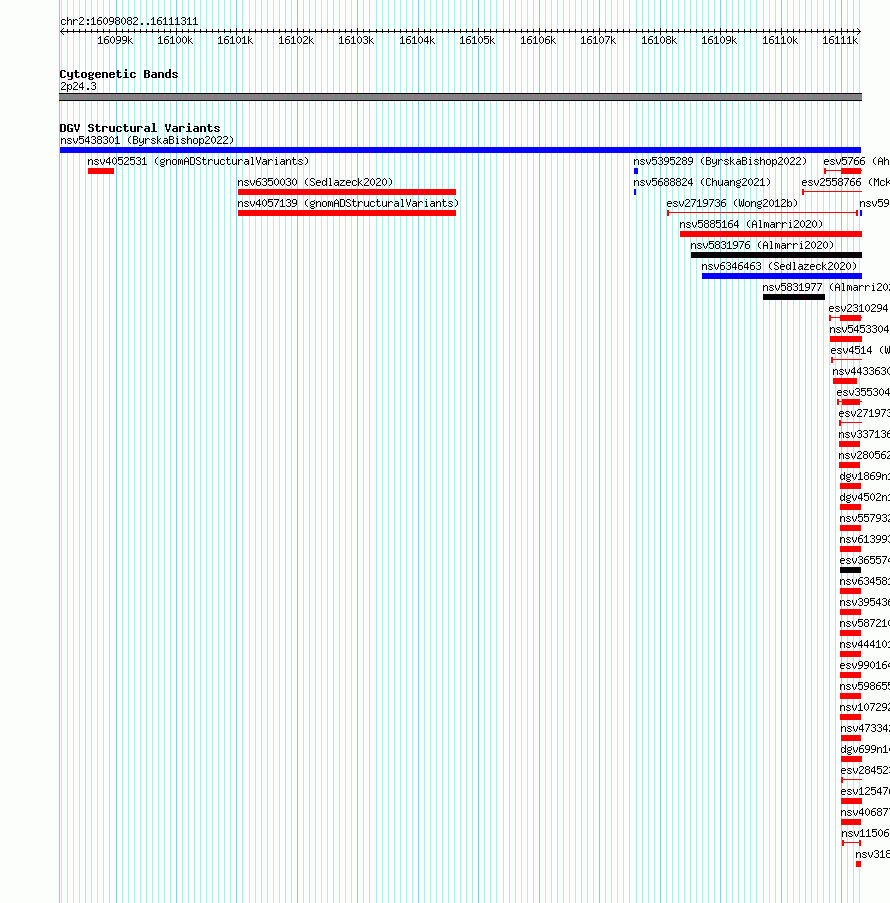Open the nsv10729 variant label

(x=865, y=708)
